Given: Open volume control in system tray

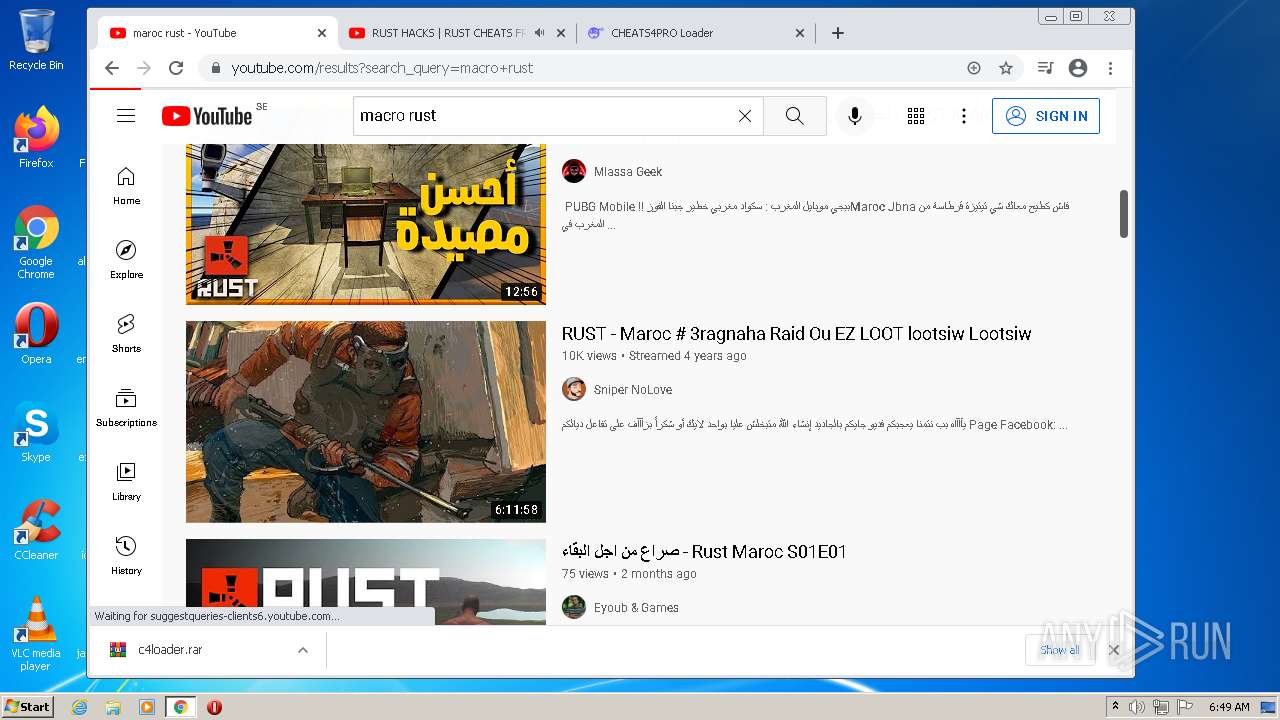Looking at the screenshot, I should [x=1137, y=707].
